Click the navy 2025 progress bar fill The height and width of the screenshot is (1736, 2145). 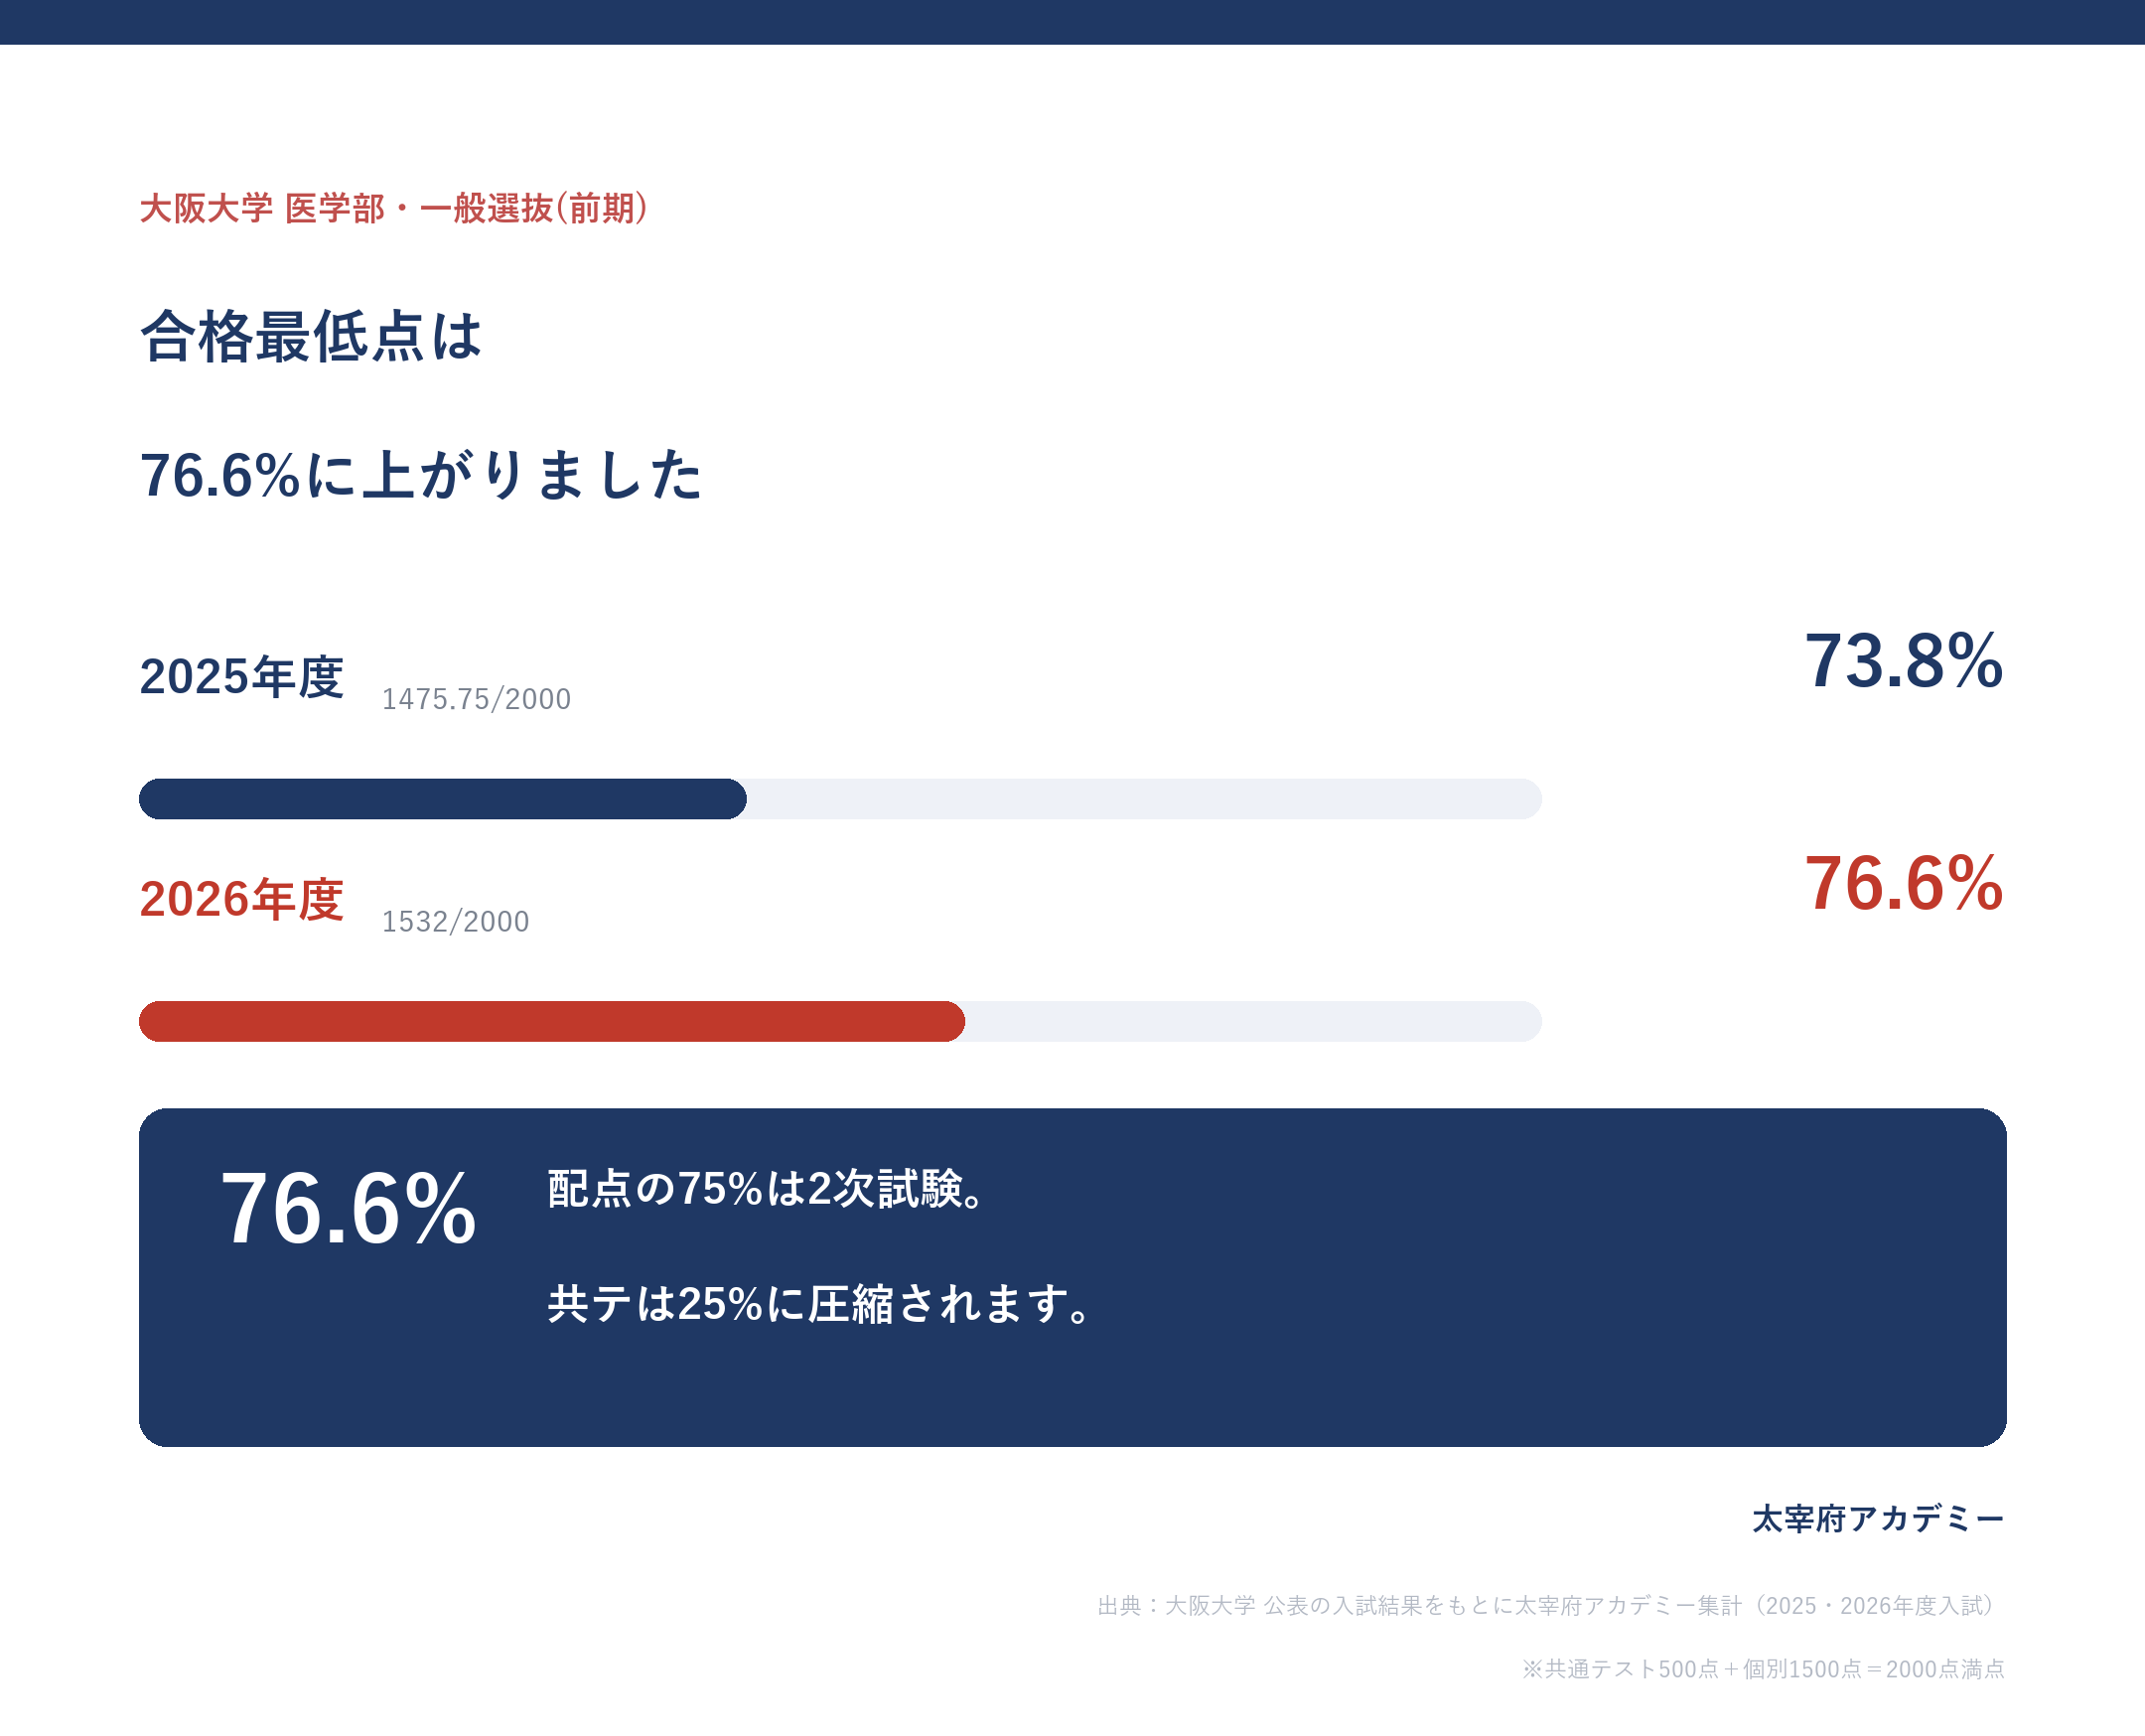click(443, 799)
